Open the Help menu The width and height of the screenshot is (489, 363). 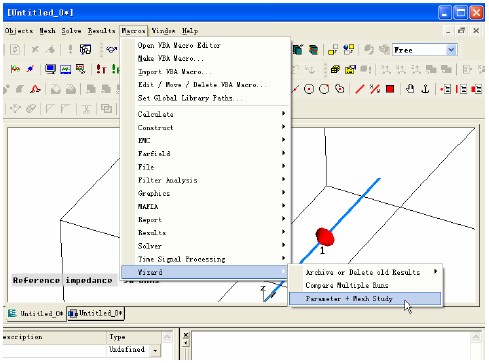(x=190, y=31)
